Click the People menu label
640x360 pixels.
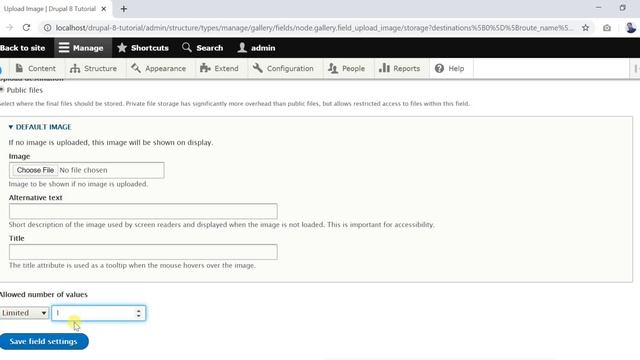pyautogui.click(x=353, y=69)
